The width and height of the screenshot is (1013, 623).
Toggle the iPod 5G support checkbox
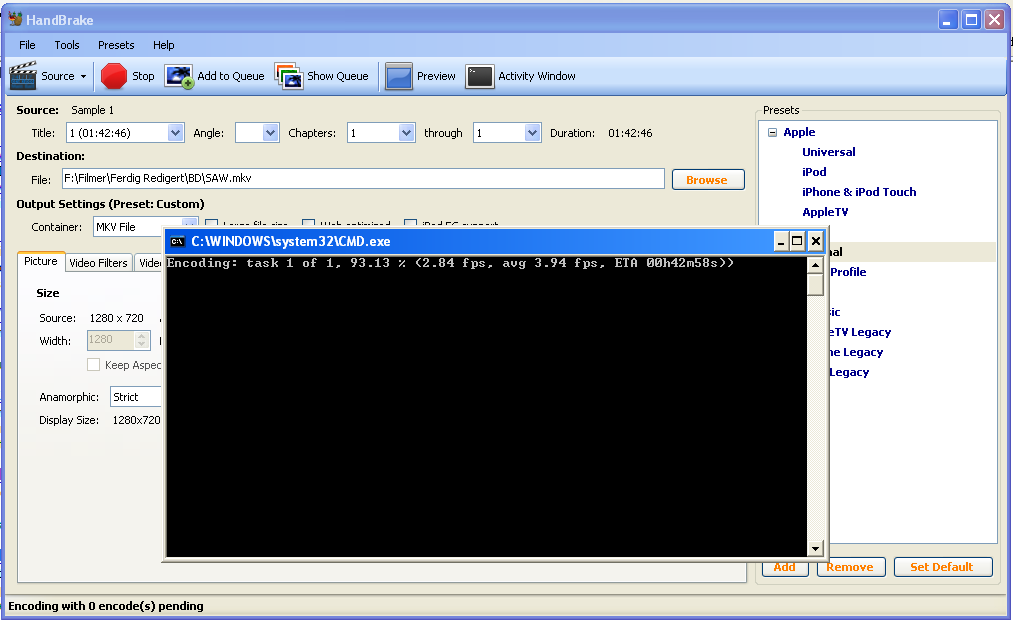410,224
